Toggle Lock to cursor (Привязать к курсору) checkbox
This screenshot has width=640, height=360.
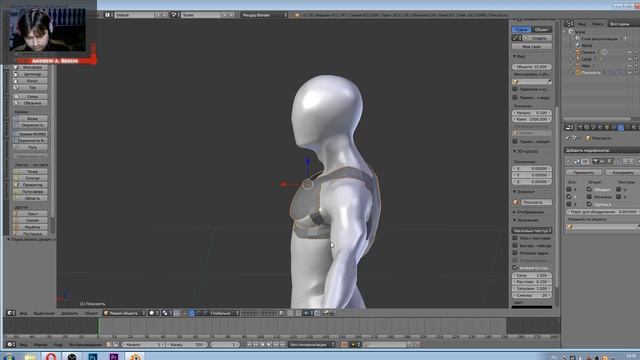click(515, 89)
